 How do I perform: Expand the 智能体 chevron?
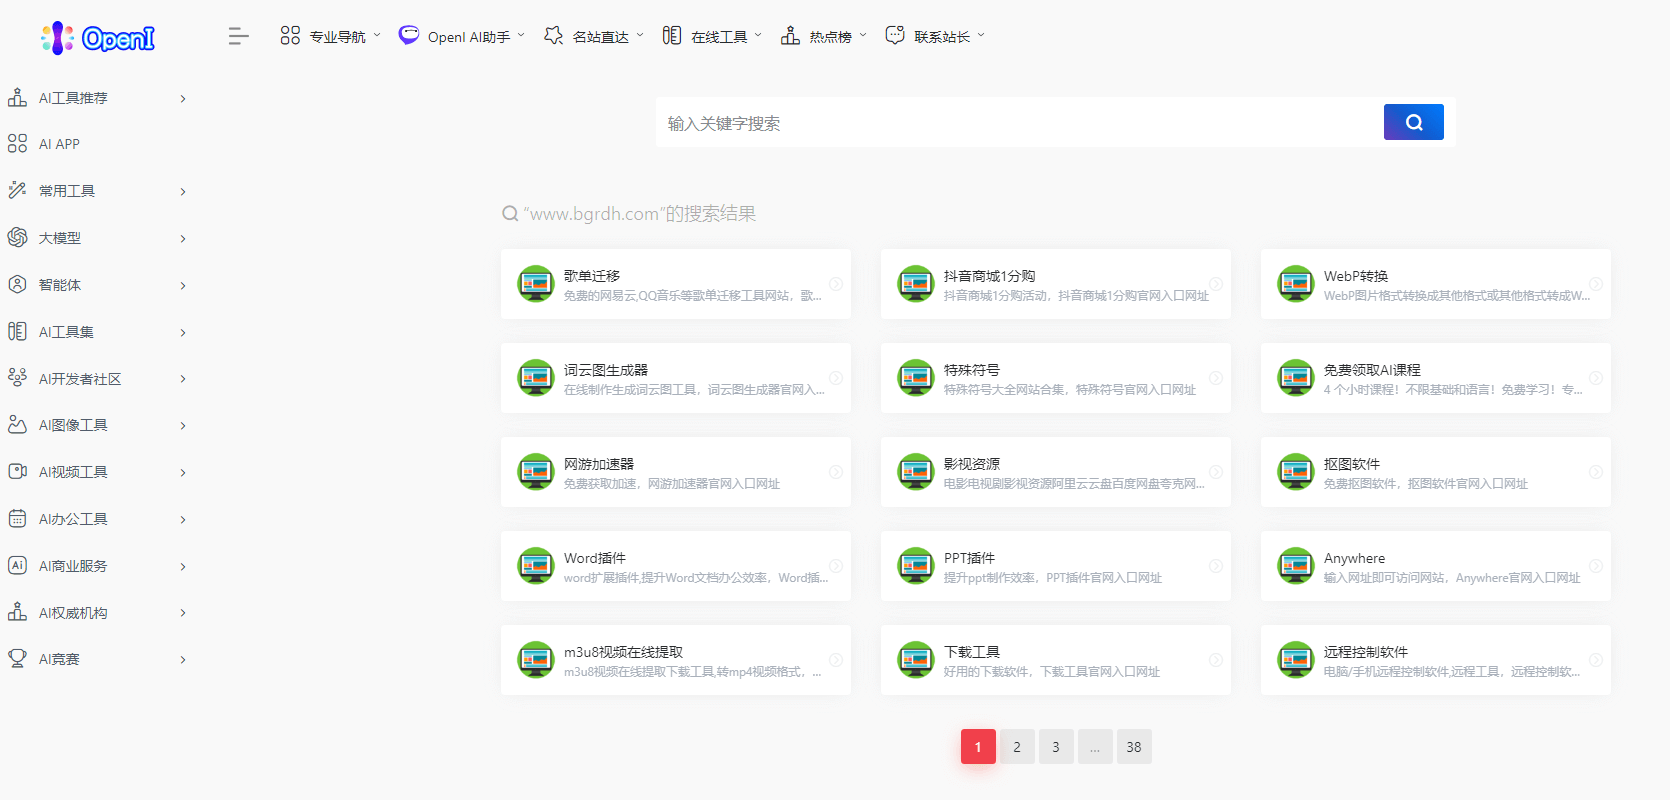coord(183,285)
